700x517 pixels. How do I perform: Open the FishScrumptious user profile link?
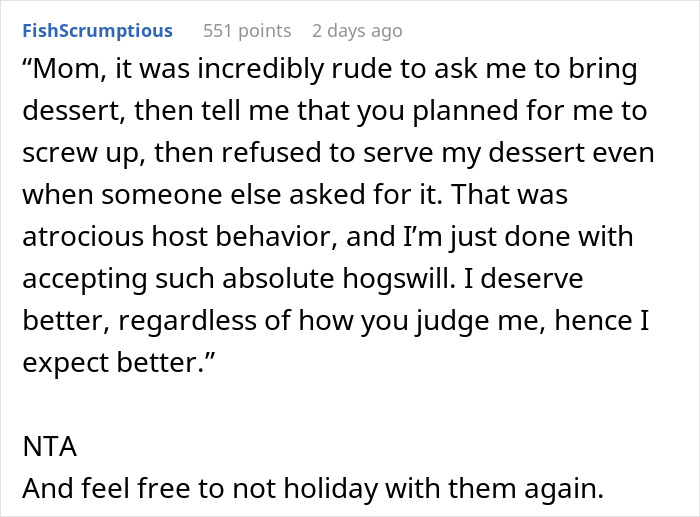pos(97,31)
